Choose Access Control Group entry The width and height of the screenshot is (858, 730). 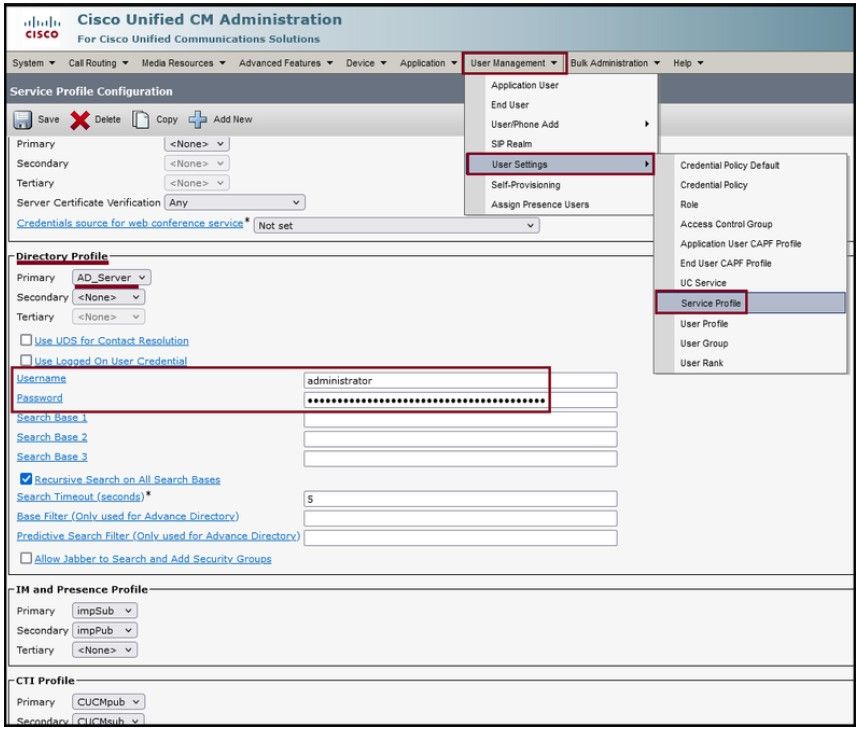751,224
